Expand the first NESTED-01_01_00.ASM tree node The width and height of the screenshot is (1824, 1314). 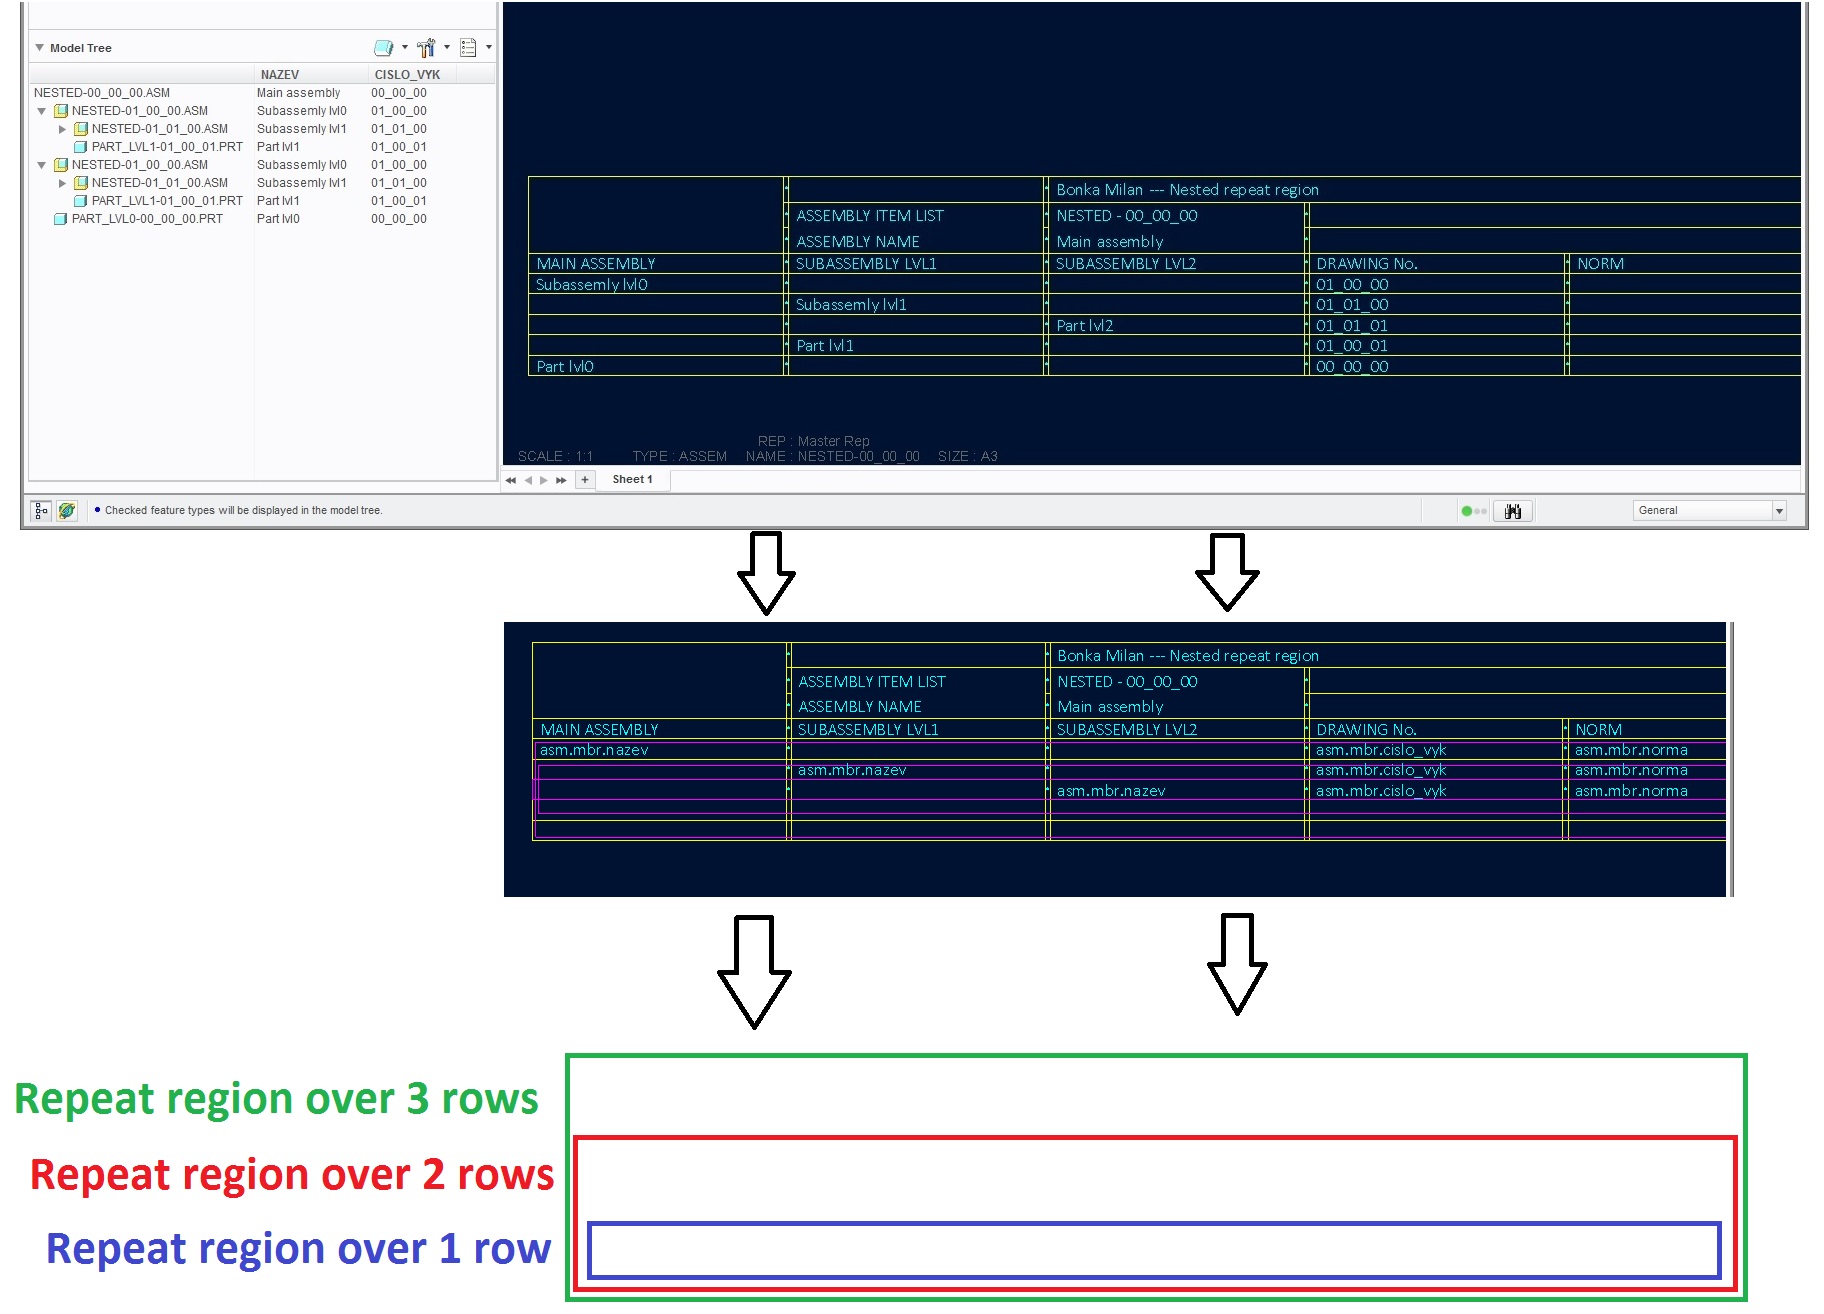62,129
